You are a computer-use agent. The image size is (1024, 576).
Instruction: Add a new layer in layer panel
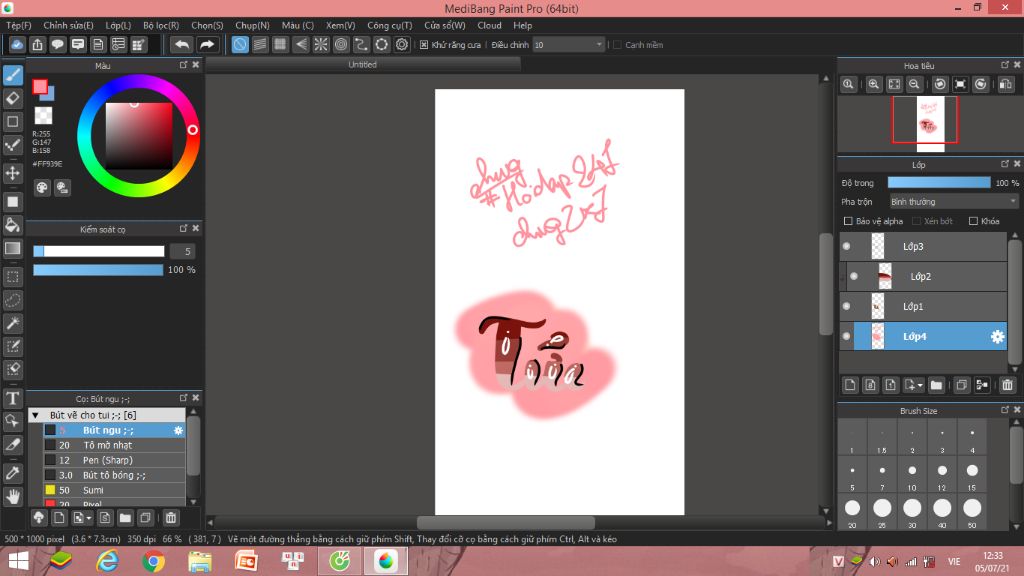850,385
